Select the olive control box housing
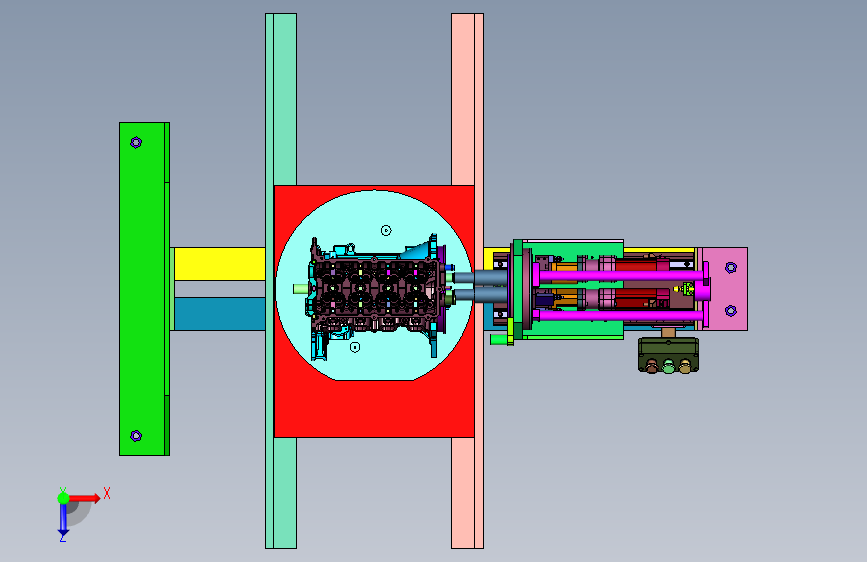Image resolution: width=867 pixels, height=562 pixels. (x=668, y=354)
